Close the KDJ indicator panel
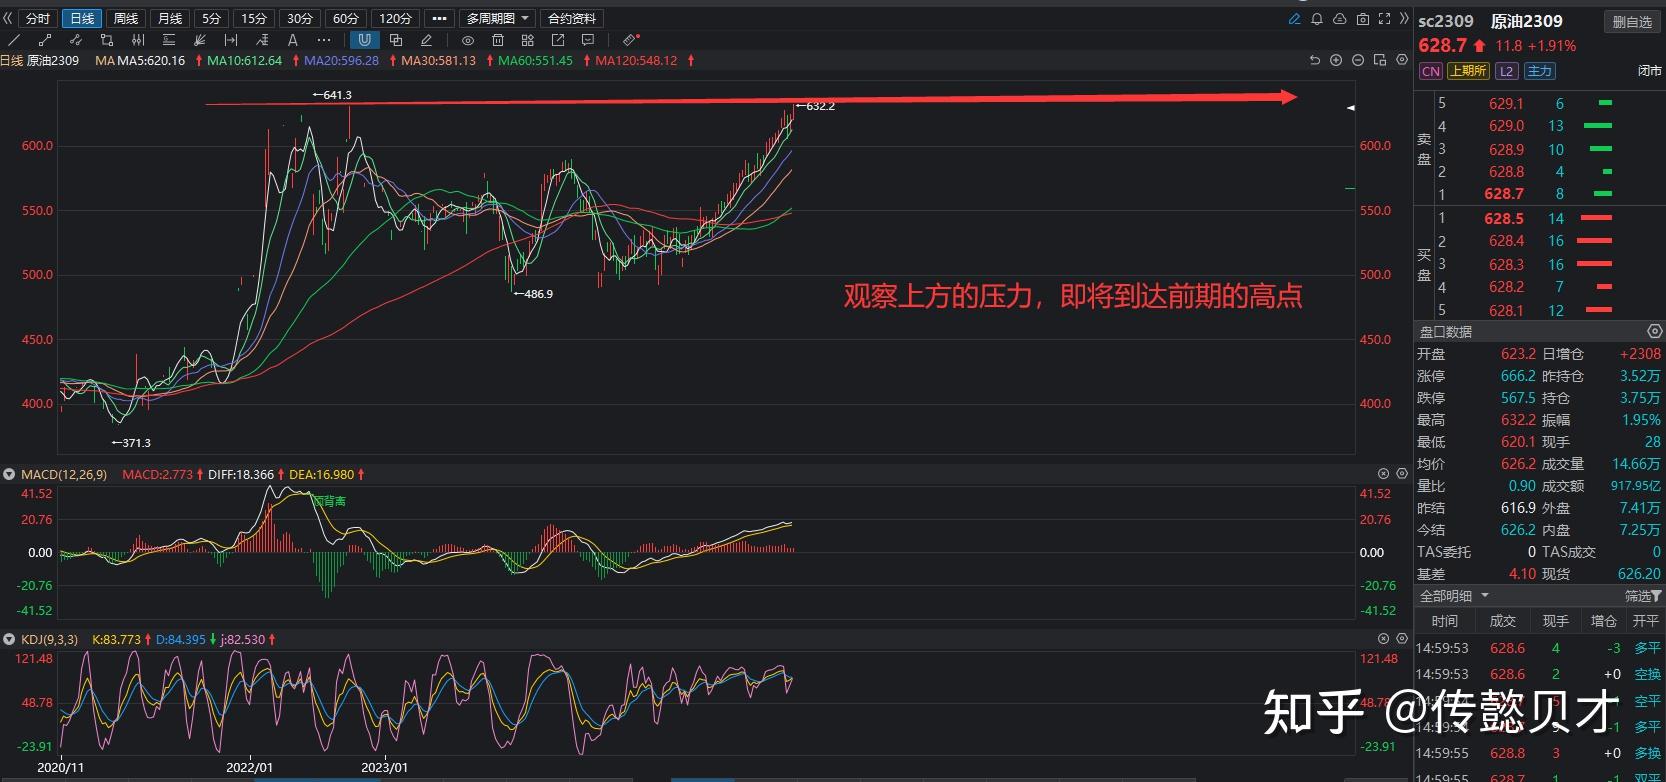The image size is (1666, 782). pos(1384,638)
